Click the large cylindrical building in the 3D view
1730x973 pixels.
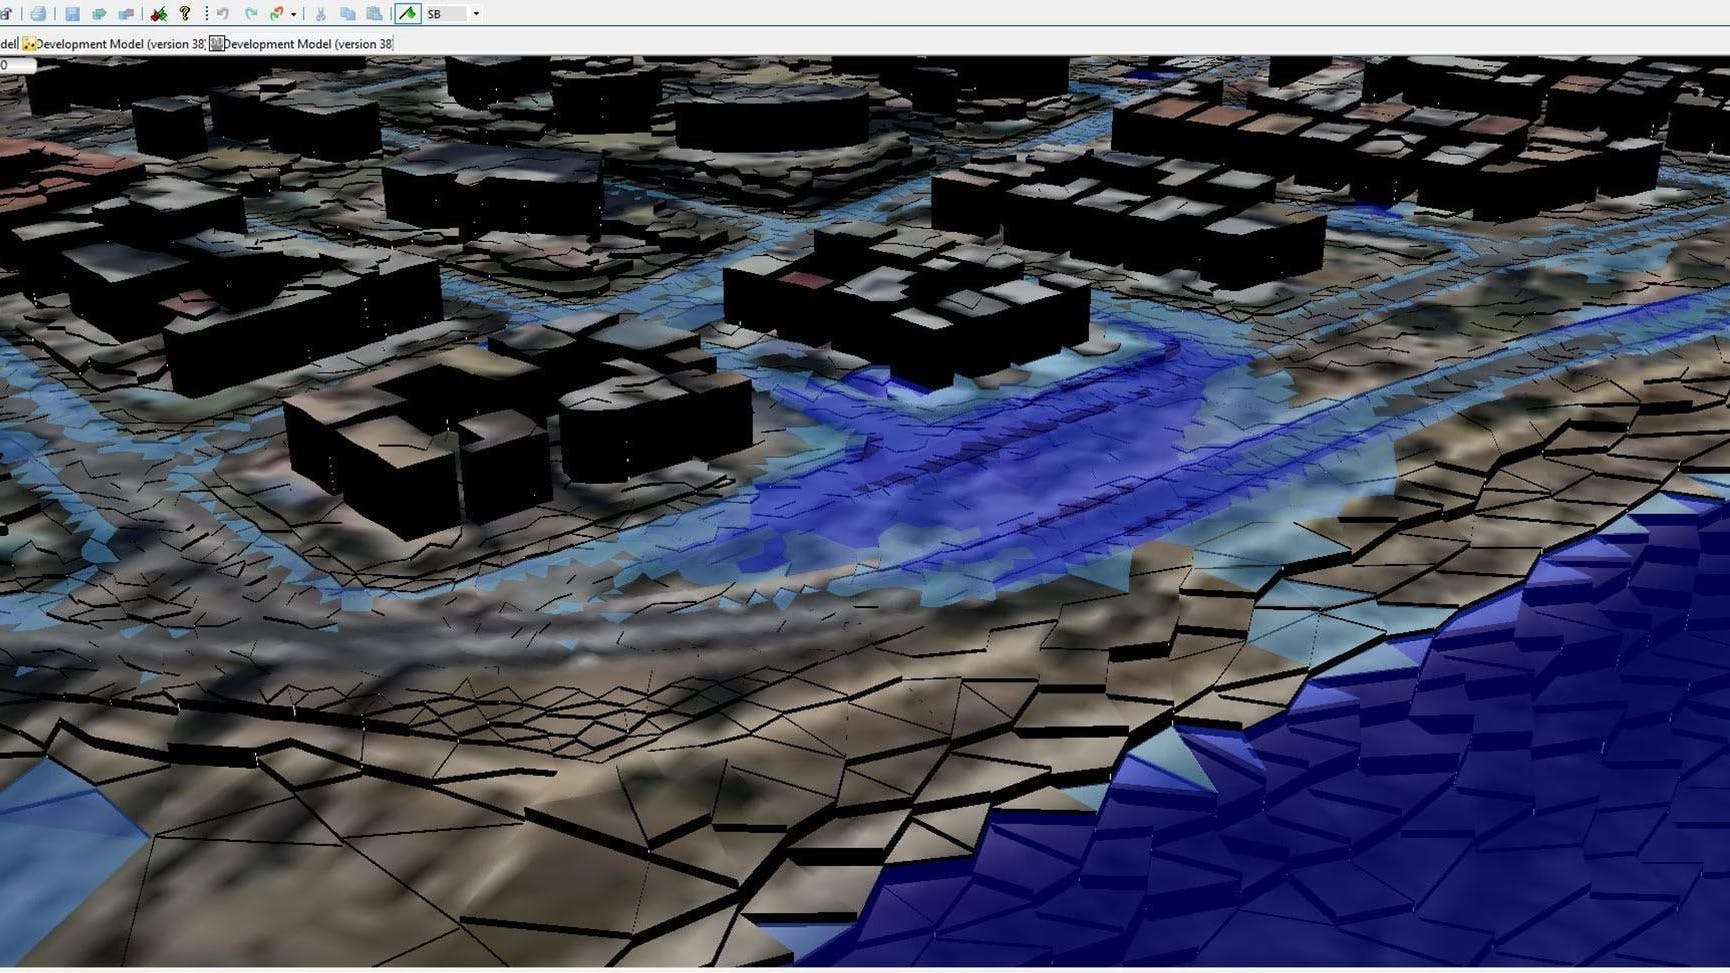[771, 120]
